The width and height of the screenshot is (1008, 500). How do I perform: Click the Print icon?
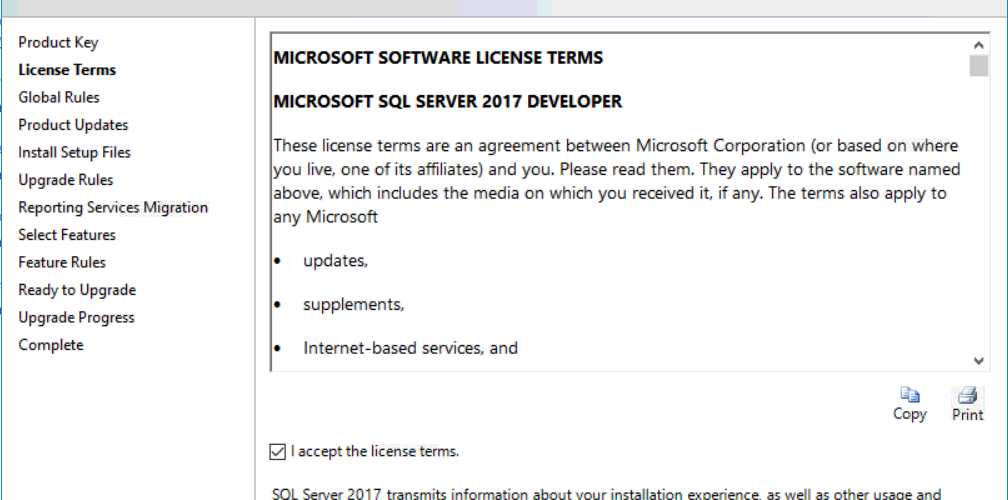967,395
